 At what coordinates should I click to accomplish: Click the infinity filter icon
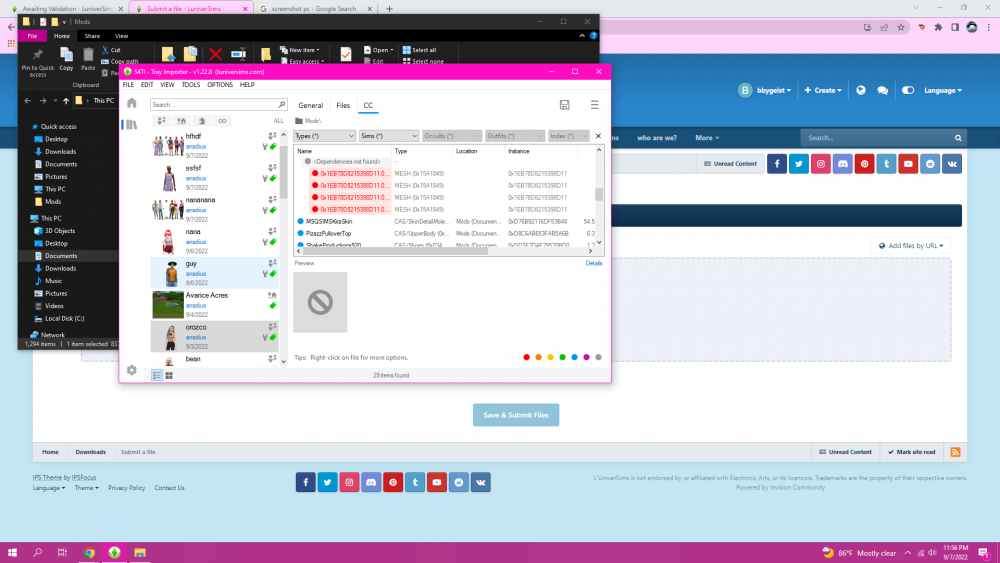[x=222, y=121]
